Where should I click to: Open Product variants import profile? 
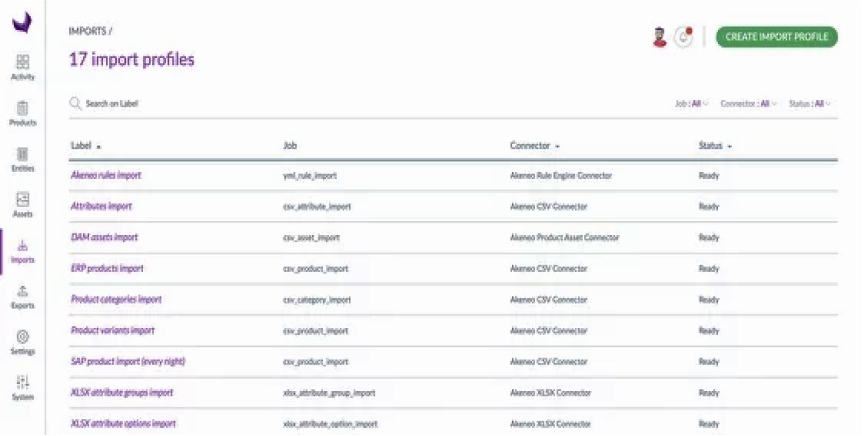(x=112, y=330)
